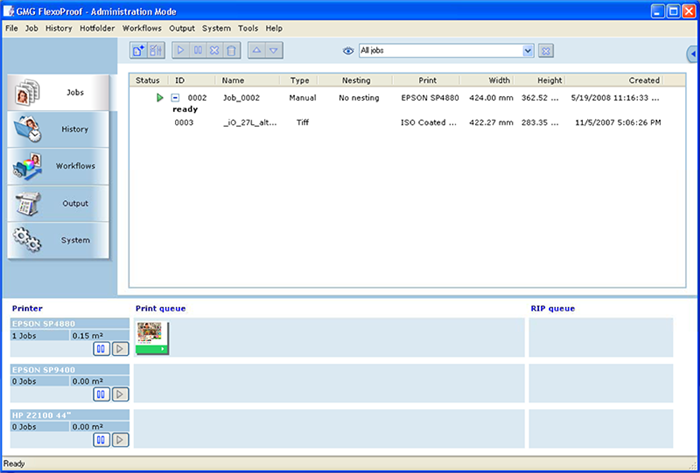Click the new job toolbar icon
Viewport: 700px width, 473px height.
[138, 50]
